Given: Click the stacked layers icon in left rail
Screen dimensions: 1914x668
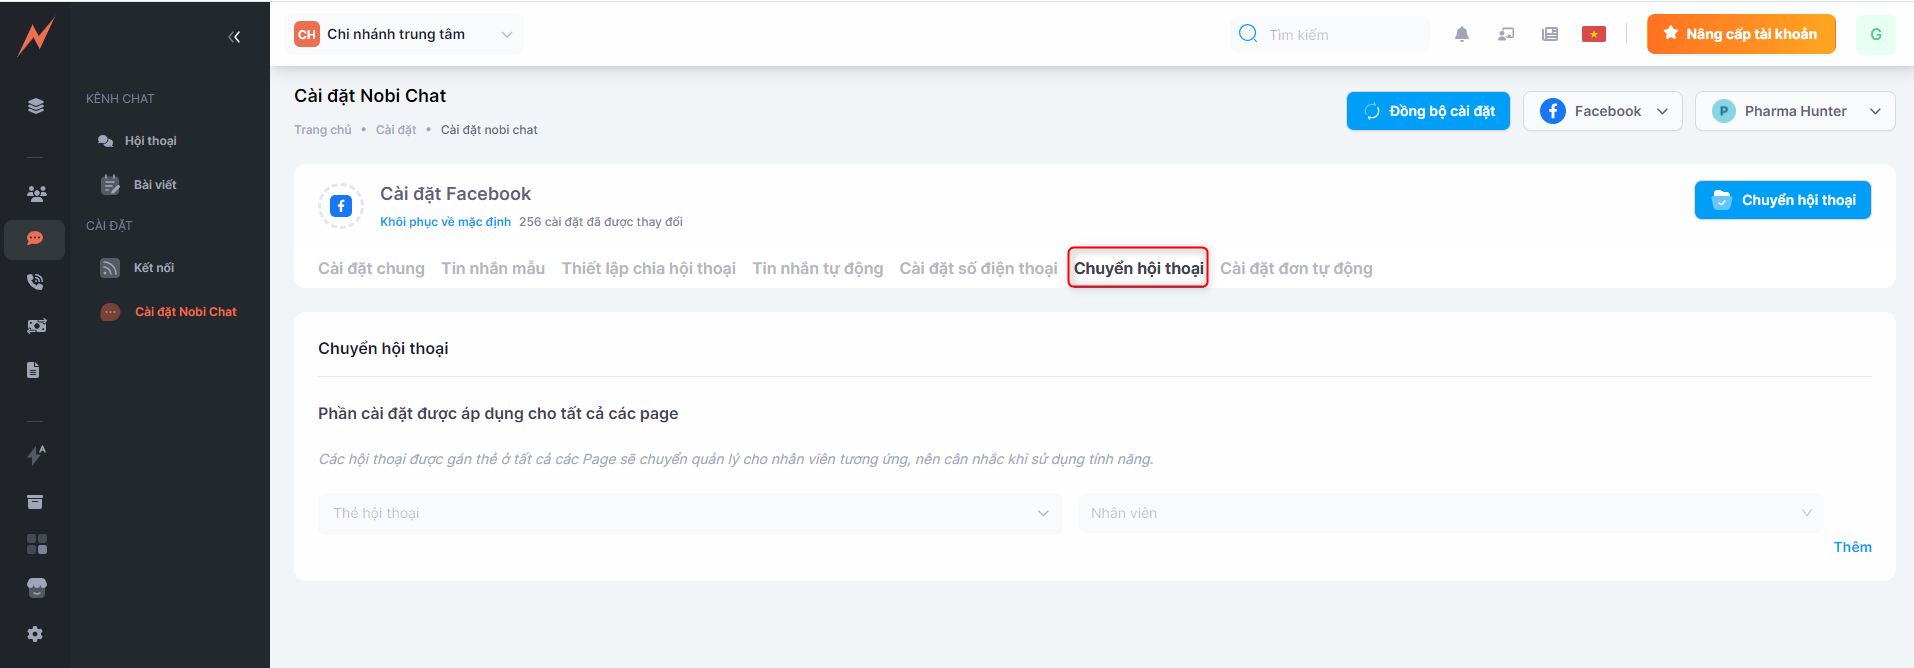Looking at the screenshot, I should point(36,106).
